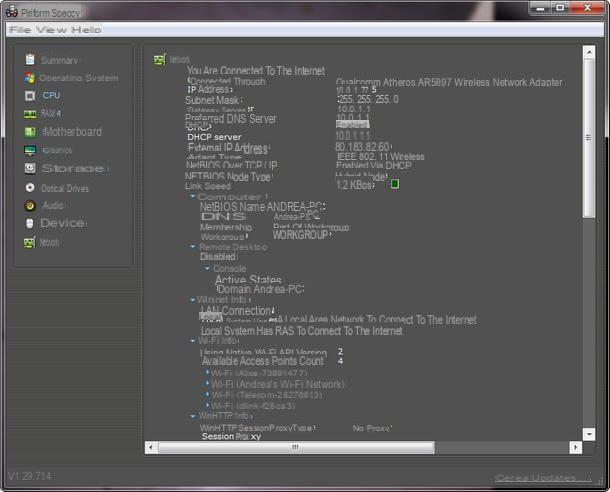Click the Domain Andrea-PC row
The height and width of the screenshot is (492, 610).
pos(260,289)
